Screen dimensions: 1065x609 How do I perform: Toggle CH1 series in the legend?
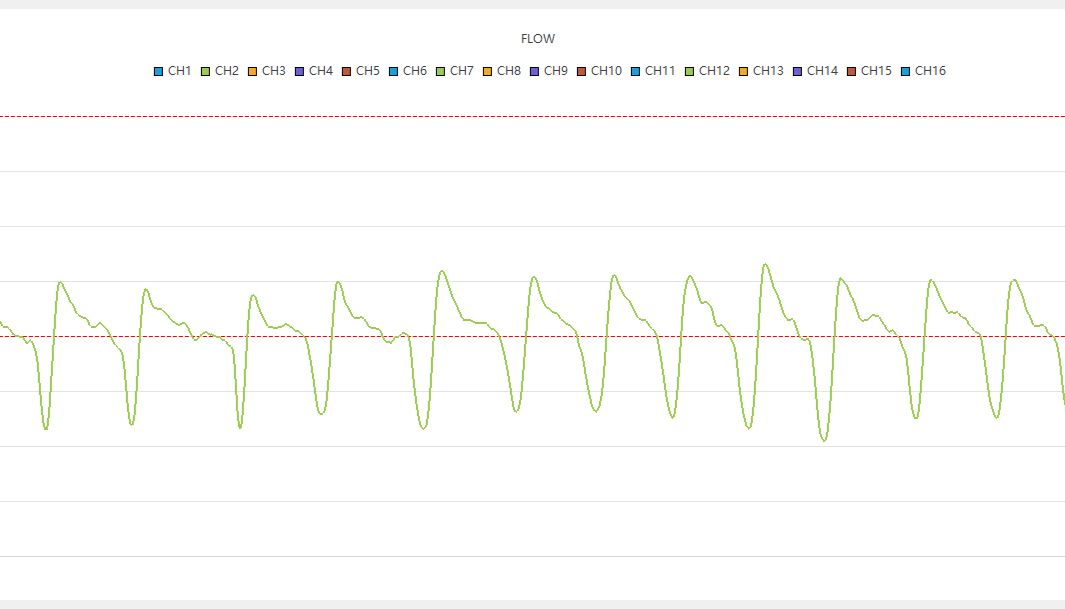(x=172, y=71)
